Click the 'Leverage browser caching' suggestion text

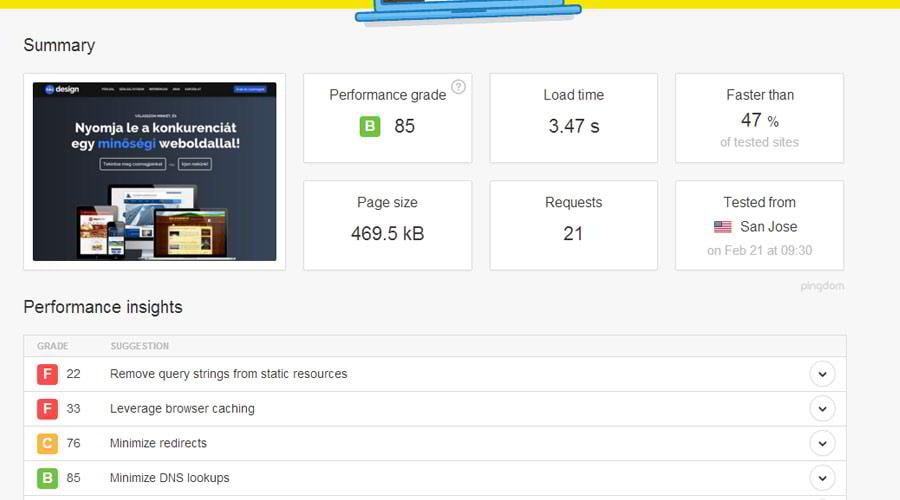182,409
